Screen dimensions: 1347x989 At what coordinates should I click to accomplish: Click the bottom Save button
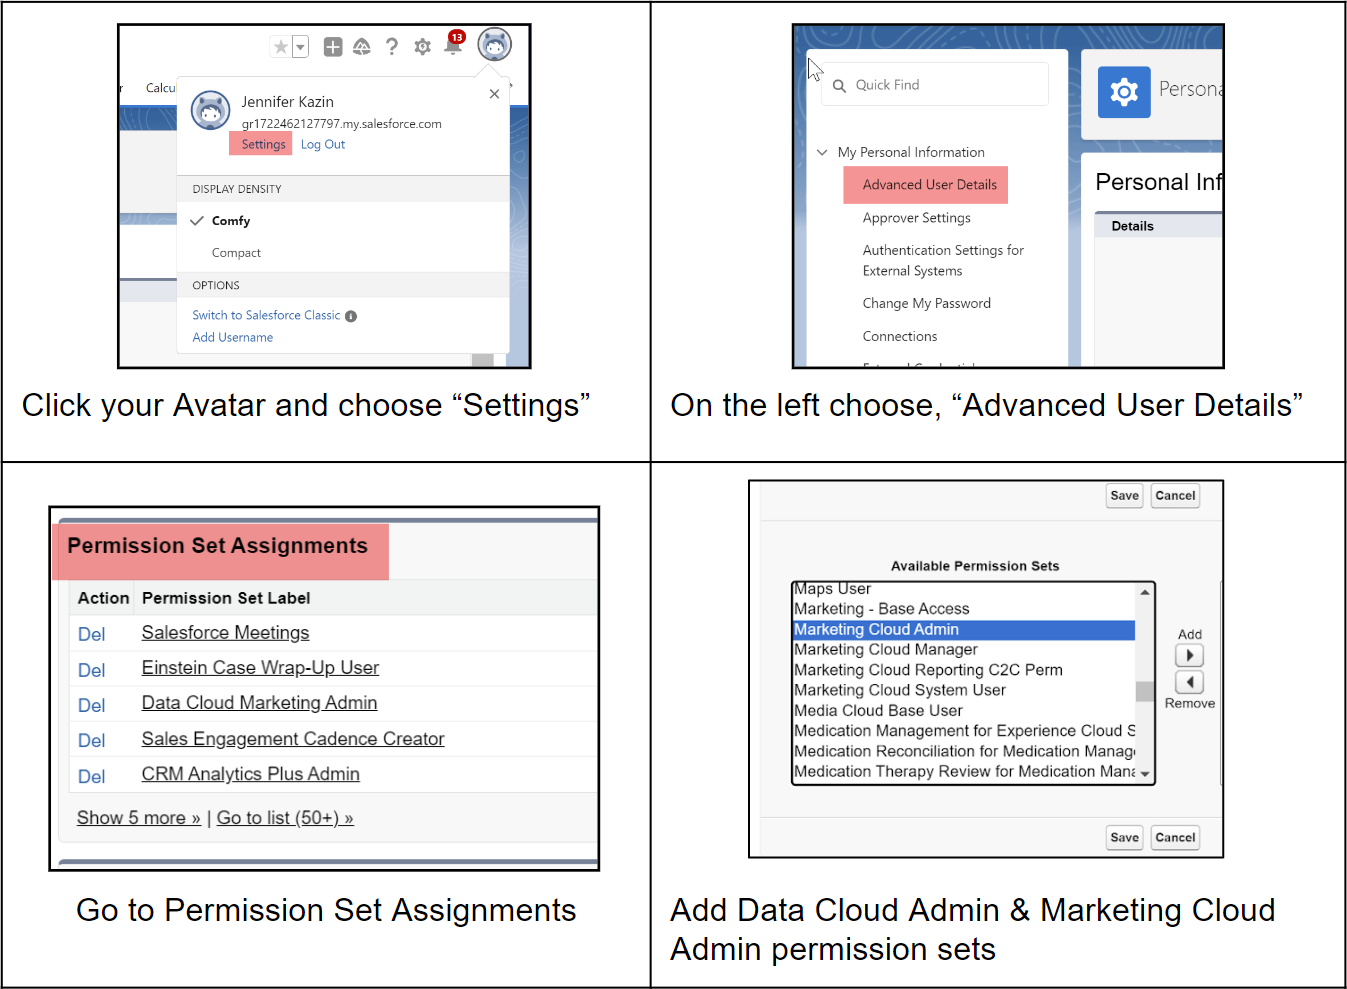click(x=1124, y=838)
